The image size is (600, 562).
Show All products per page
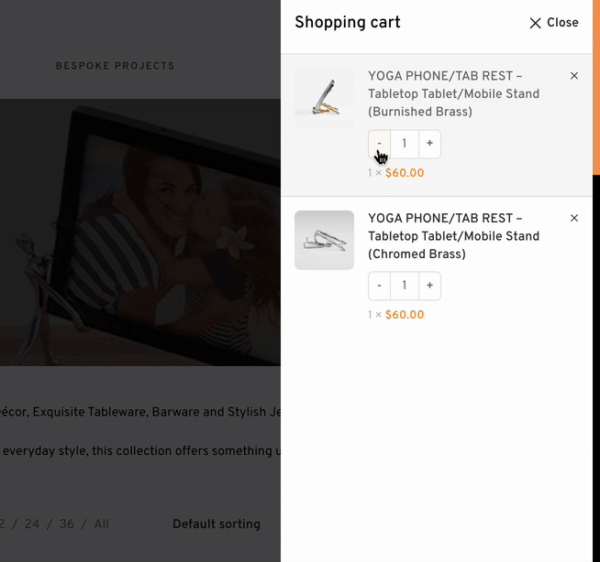pos(101,524)
